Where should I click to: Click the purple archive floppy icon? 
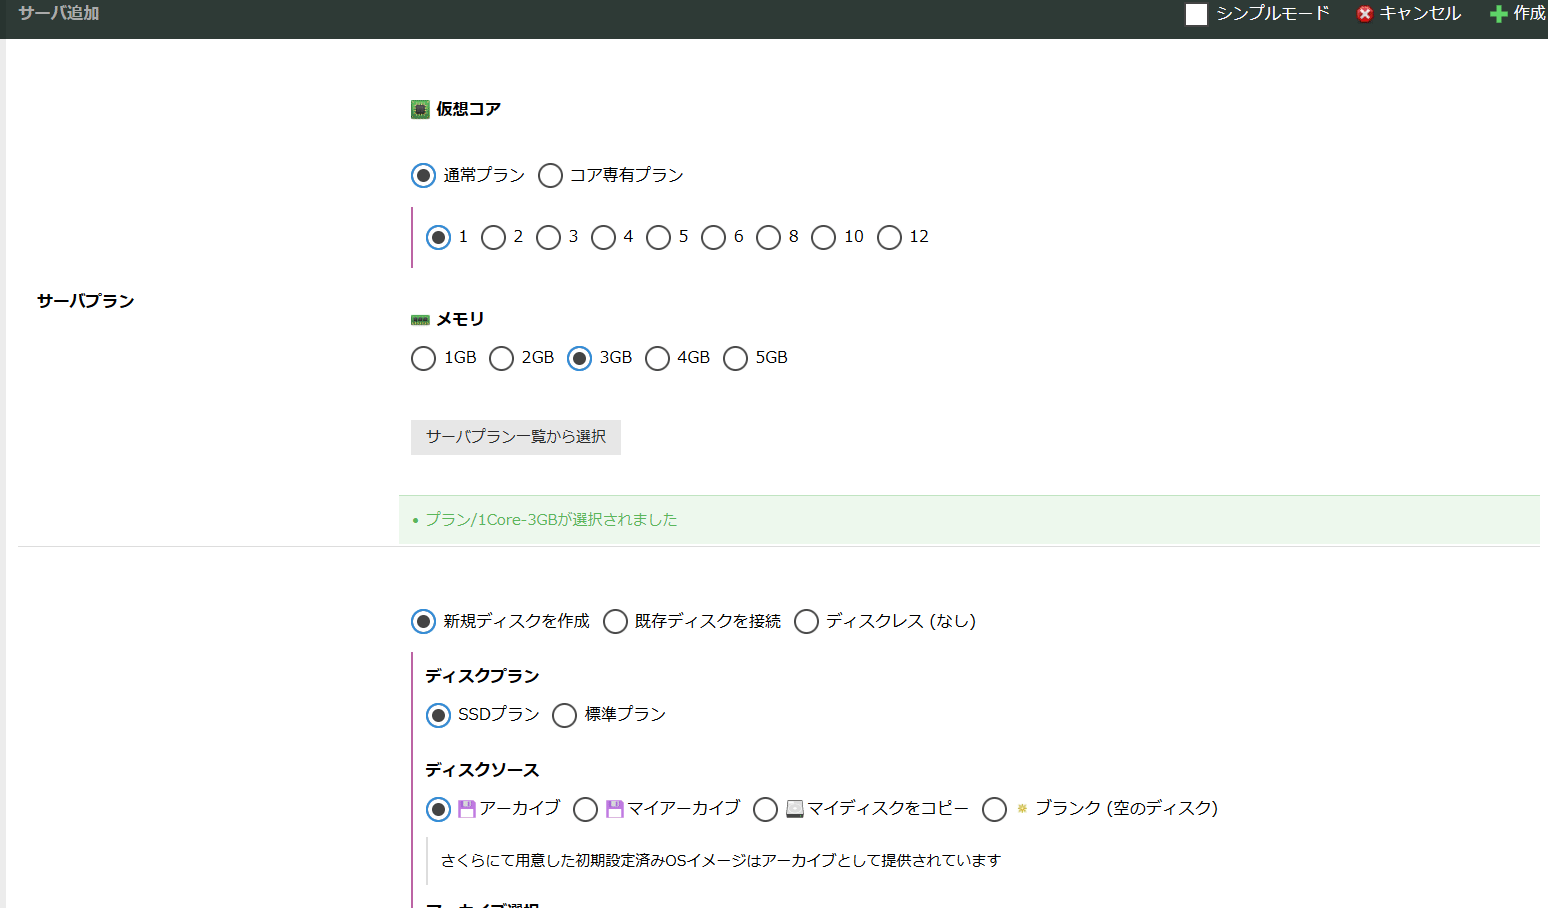point(467,809)
